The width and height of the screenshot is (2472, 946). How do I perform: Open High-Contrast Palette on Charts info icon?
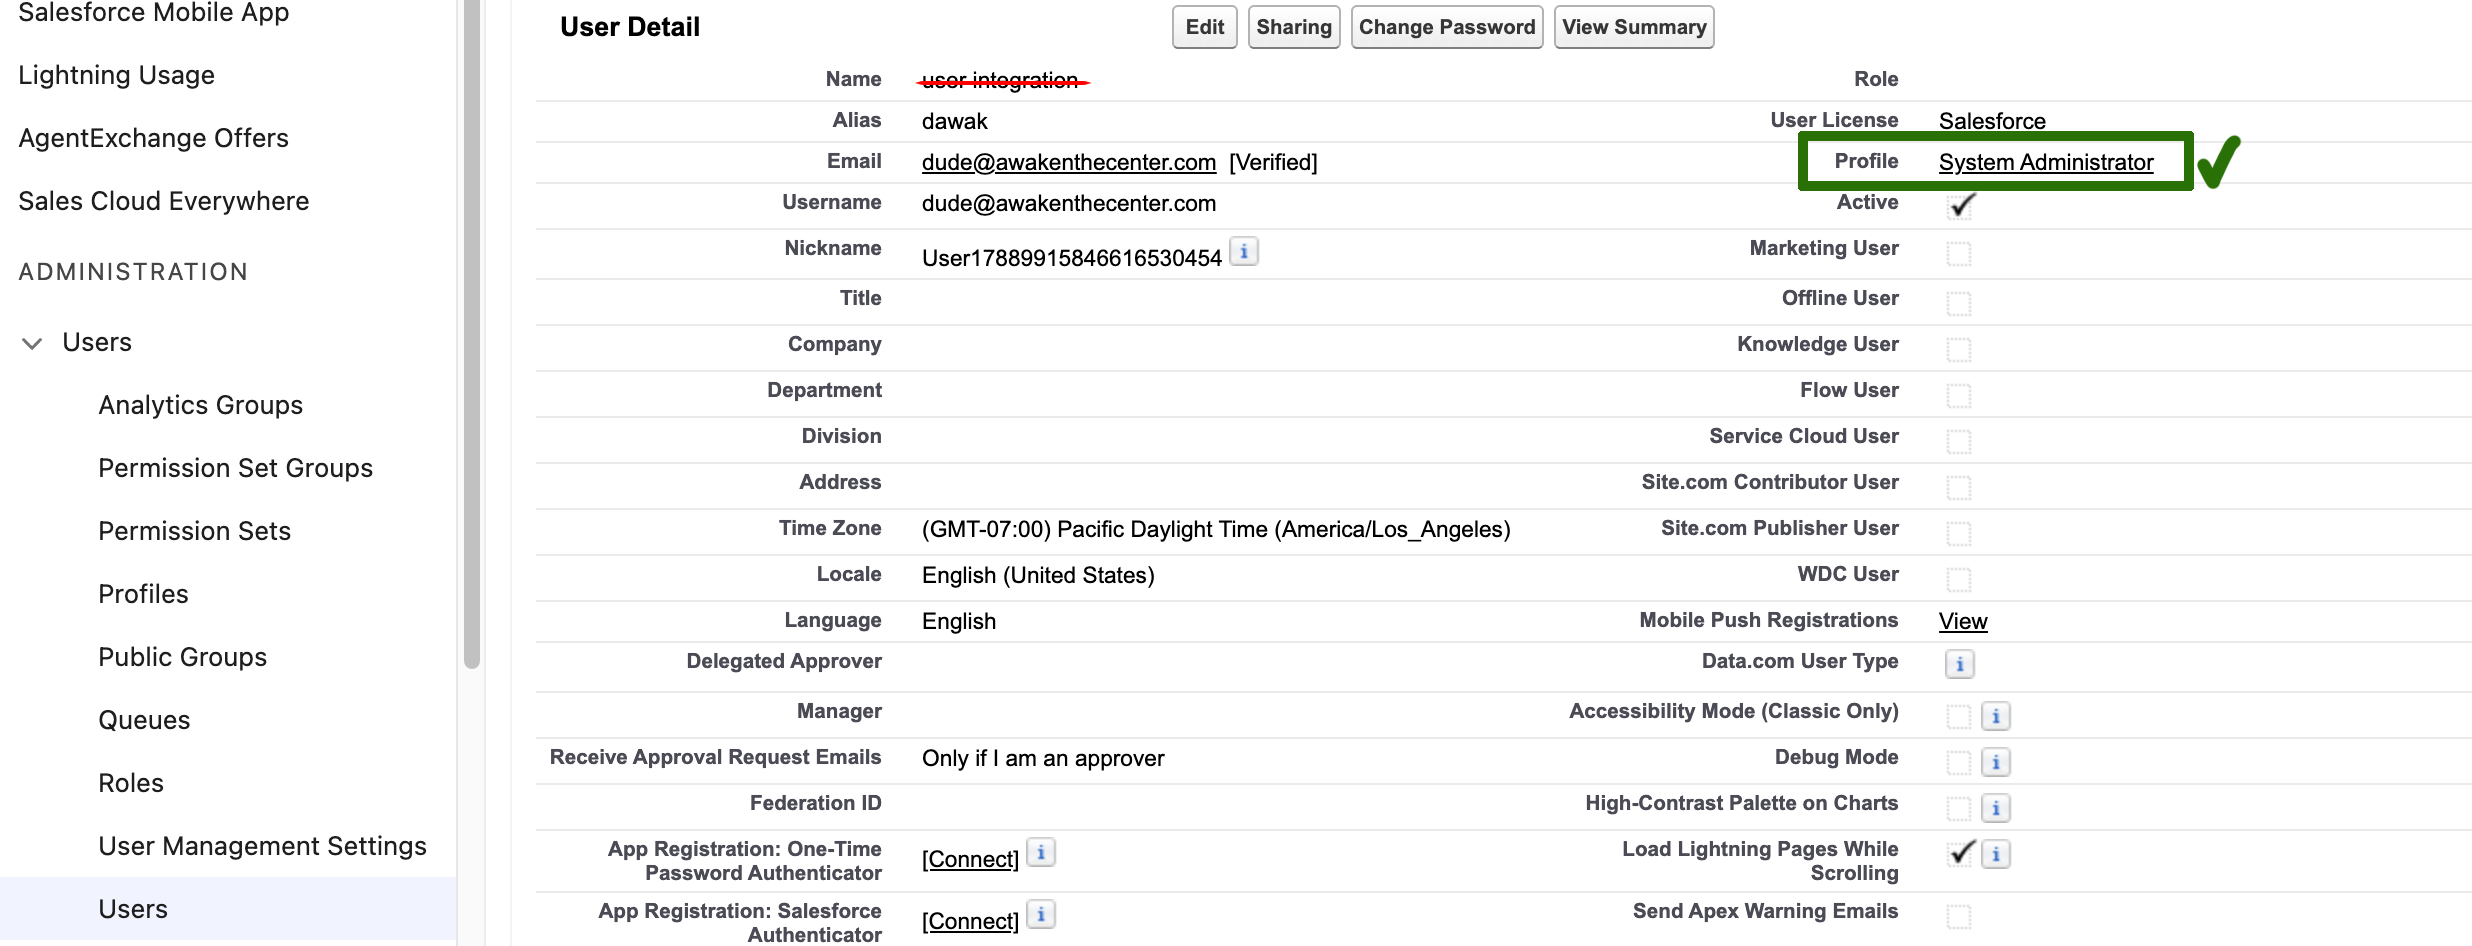point(1995,808)
